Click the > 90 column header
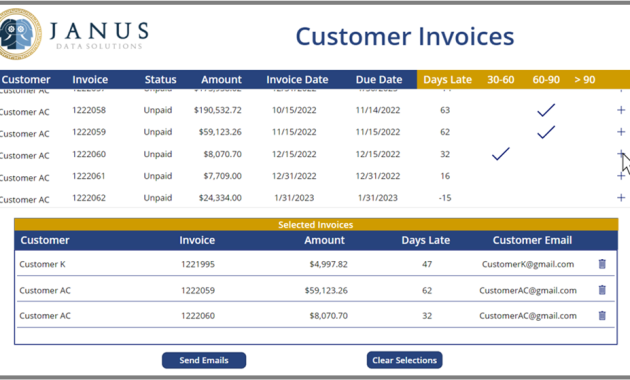This screenshot has width=630, height=380. 585,80
